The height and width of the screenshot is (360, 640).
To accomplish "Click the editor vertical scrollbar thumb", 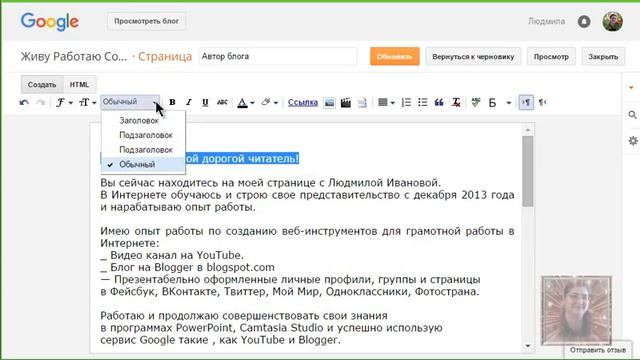I will (528, 171).
